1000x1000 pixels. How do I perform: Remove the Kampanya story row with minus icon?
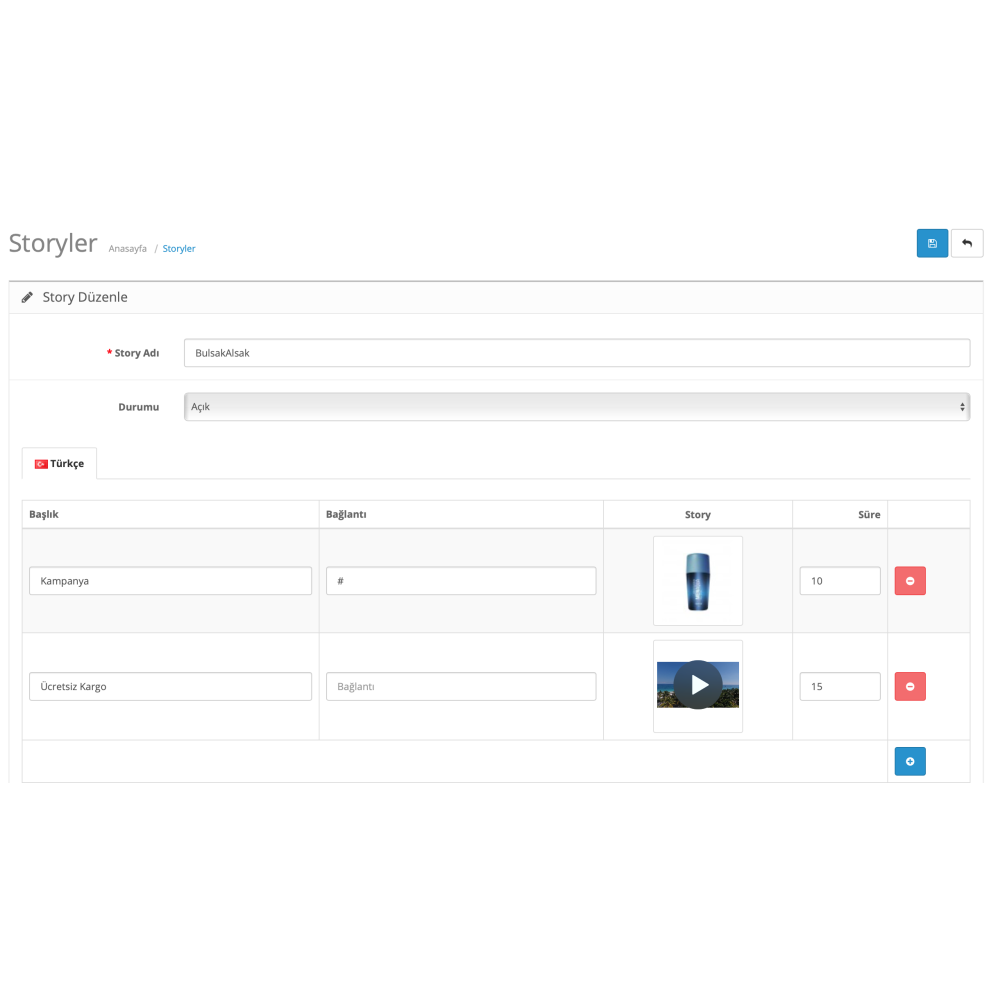point(910,580)
